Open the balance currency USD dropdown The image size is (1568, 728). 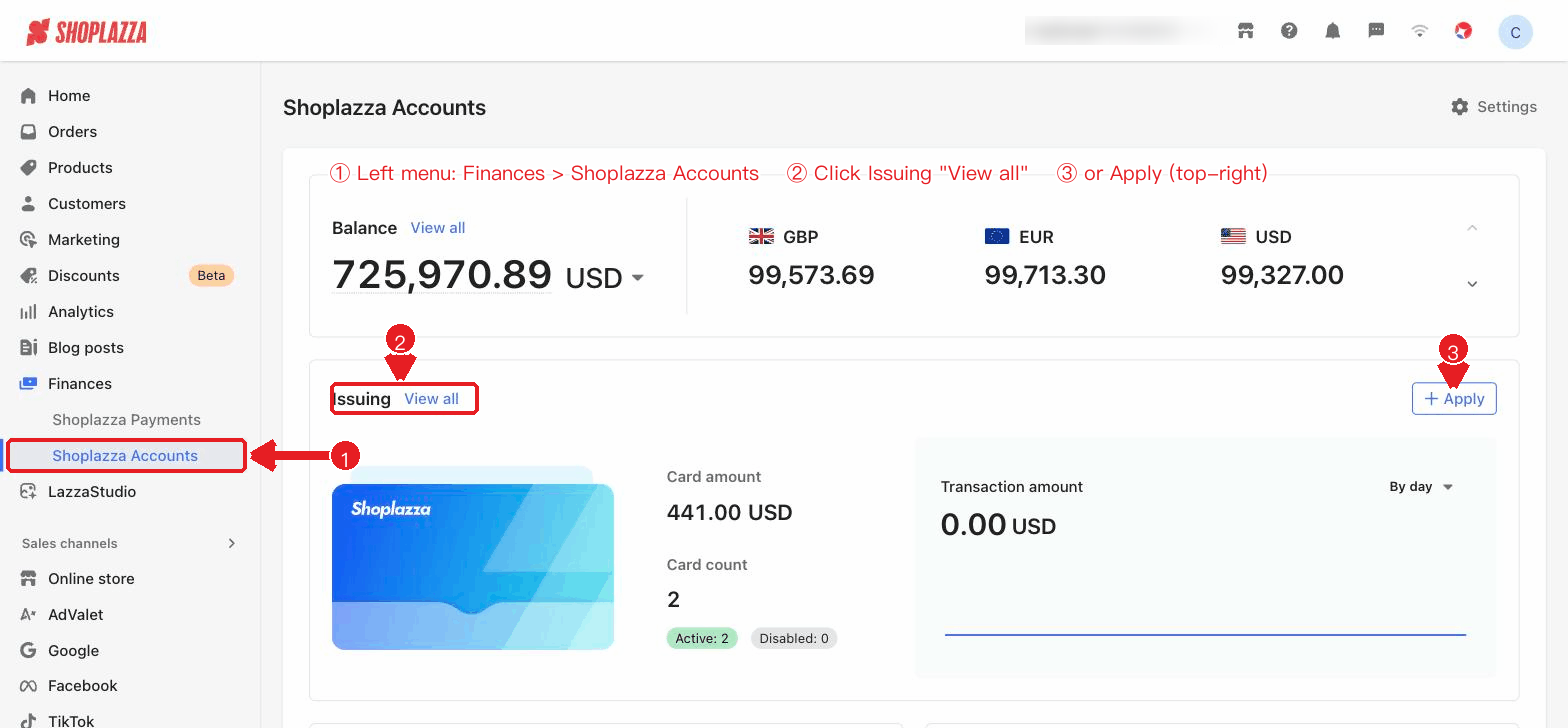click(605, 277)
